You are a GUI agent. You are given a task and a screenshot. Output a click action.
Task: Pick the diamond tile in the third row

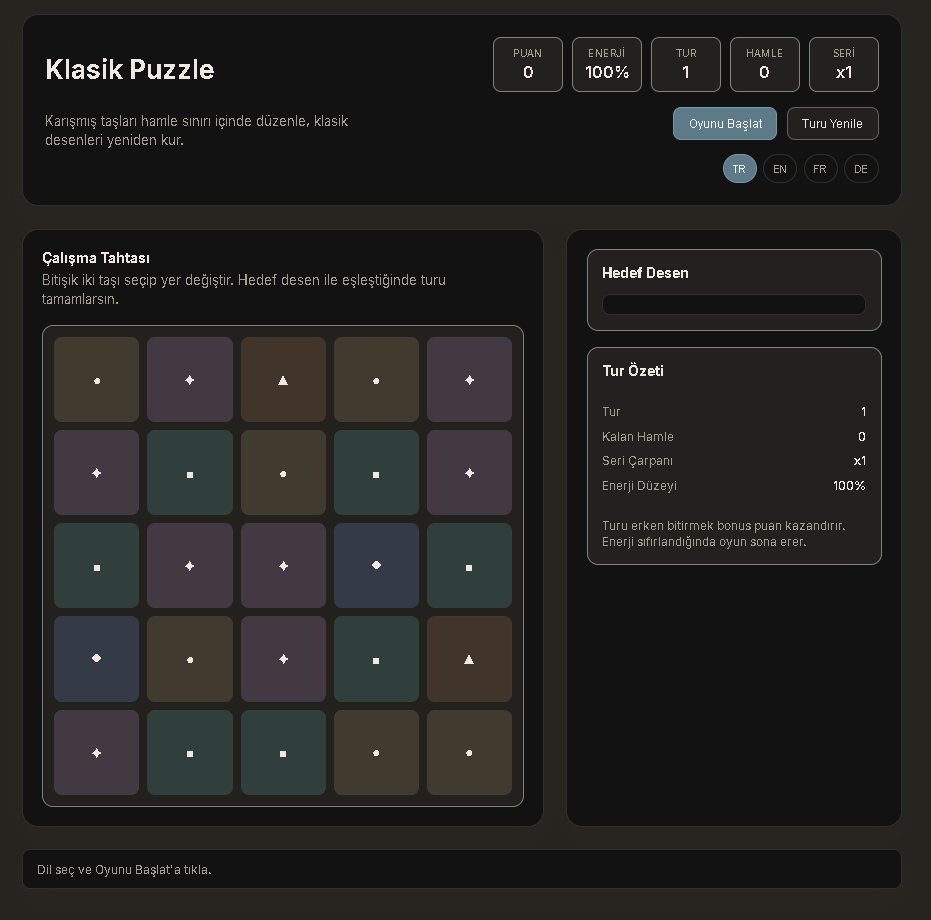[376, 566]
